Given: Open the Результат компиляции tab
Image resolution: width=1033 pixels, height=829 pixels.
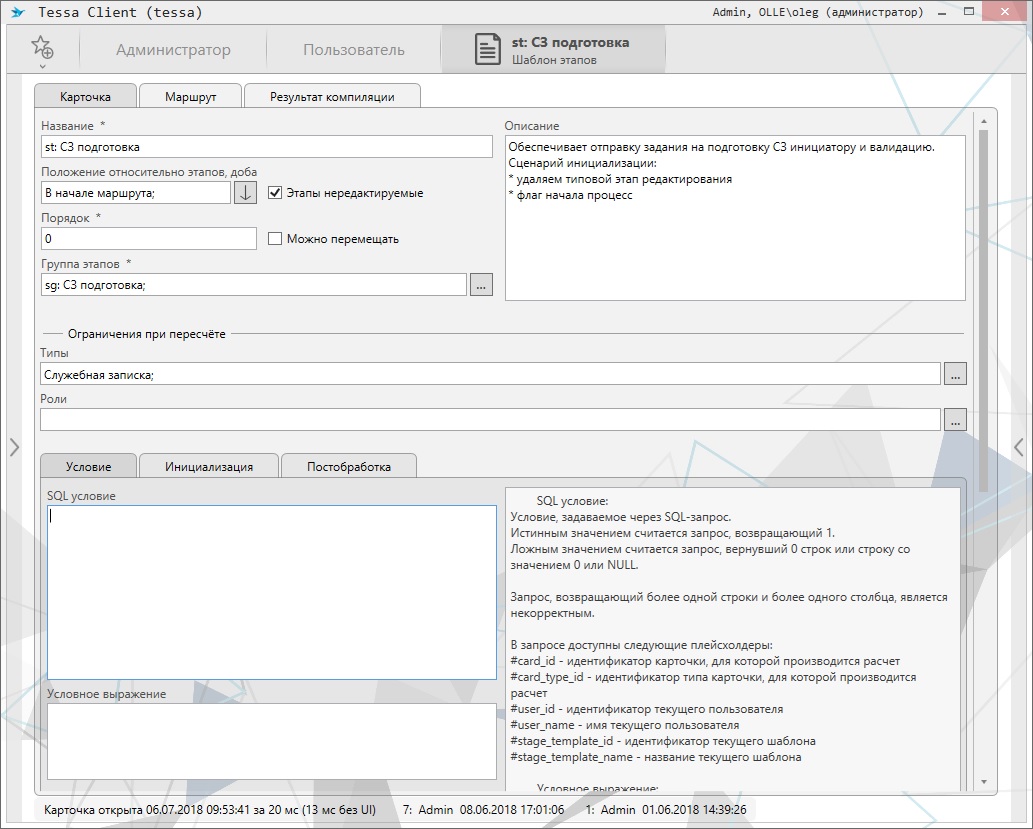Looking at the screenshot, I should 332,97.
